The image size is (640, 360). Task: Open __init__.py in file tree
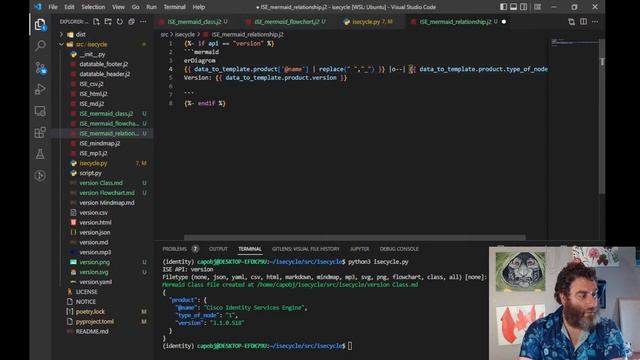tap(92, 54)
